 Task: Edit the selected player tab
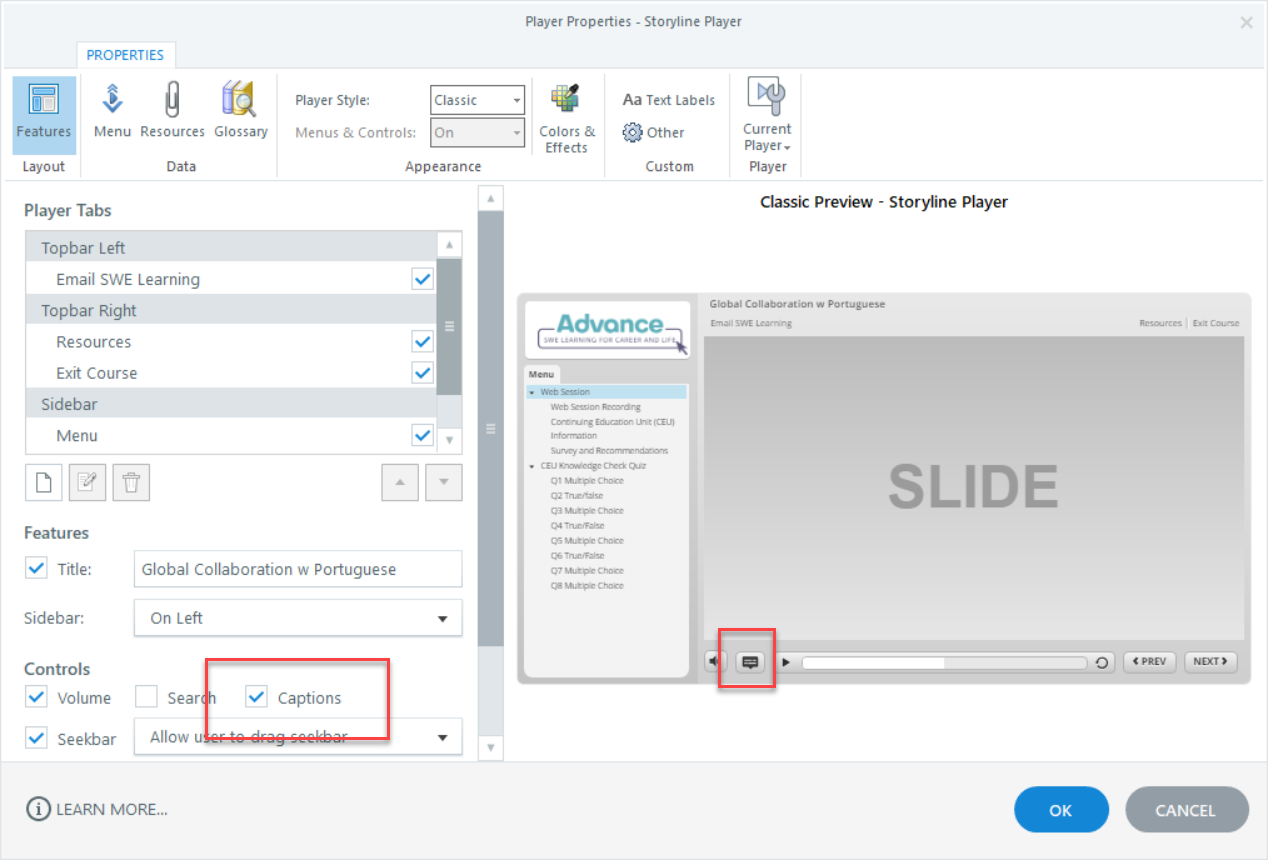(87, 482)
